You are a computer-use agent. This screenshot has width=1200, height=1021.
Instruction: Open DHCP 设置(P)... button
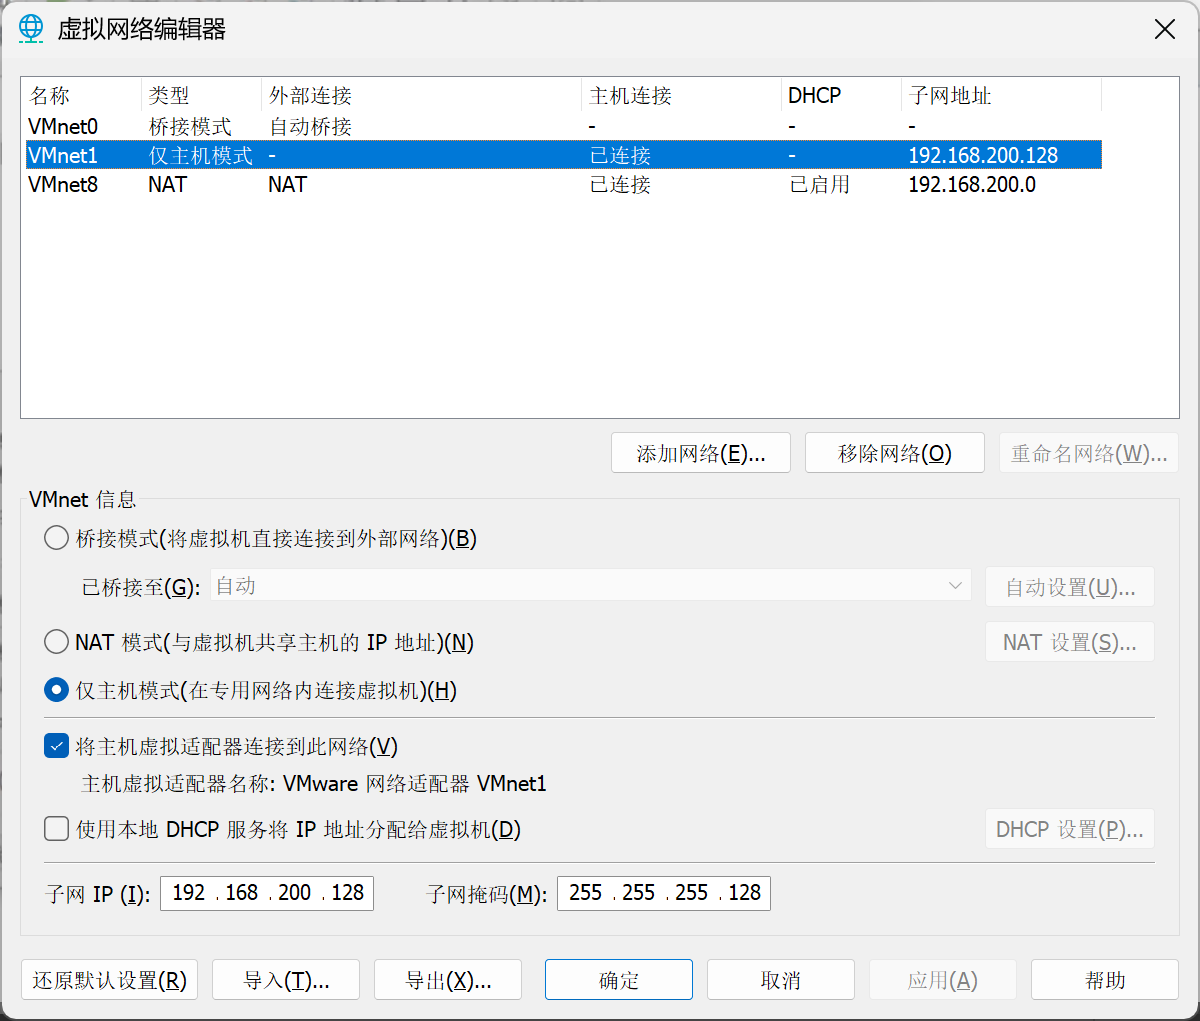(x=1070, y=829)
